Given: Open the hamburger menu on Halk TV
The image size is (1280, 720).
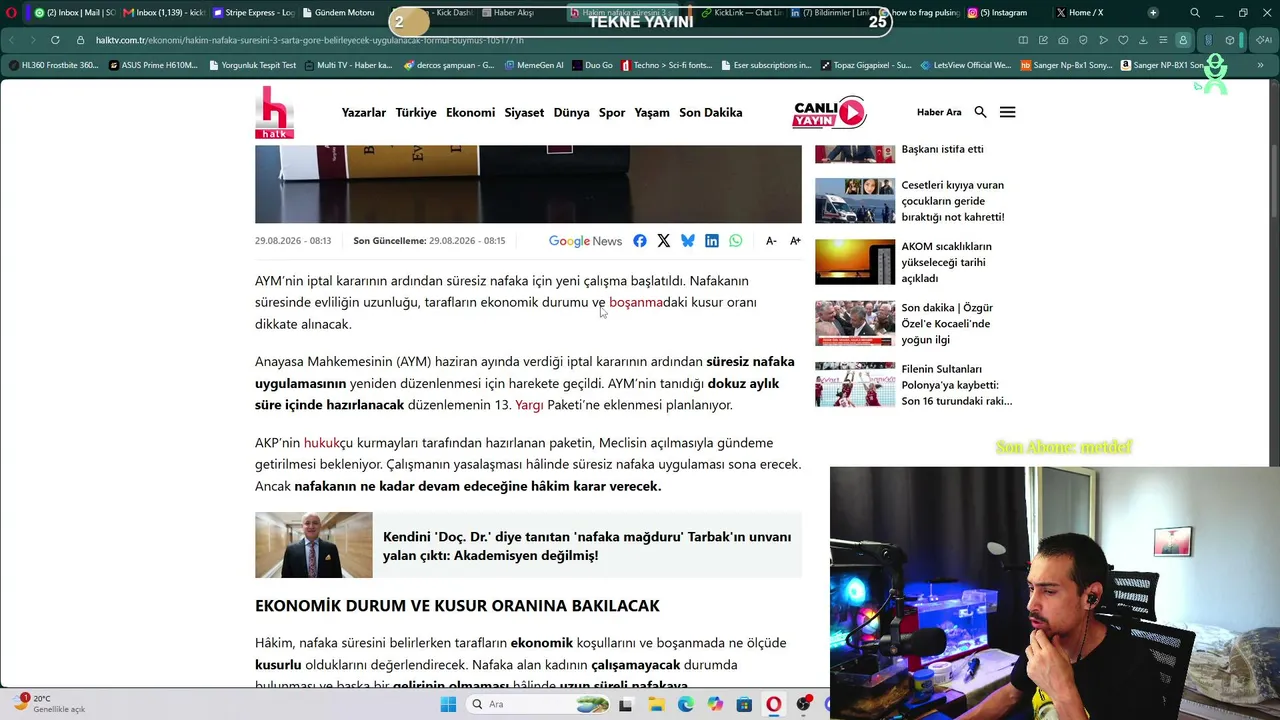Looking at the screenshot, I should (1007, 112).
